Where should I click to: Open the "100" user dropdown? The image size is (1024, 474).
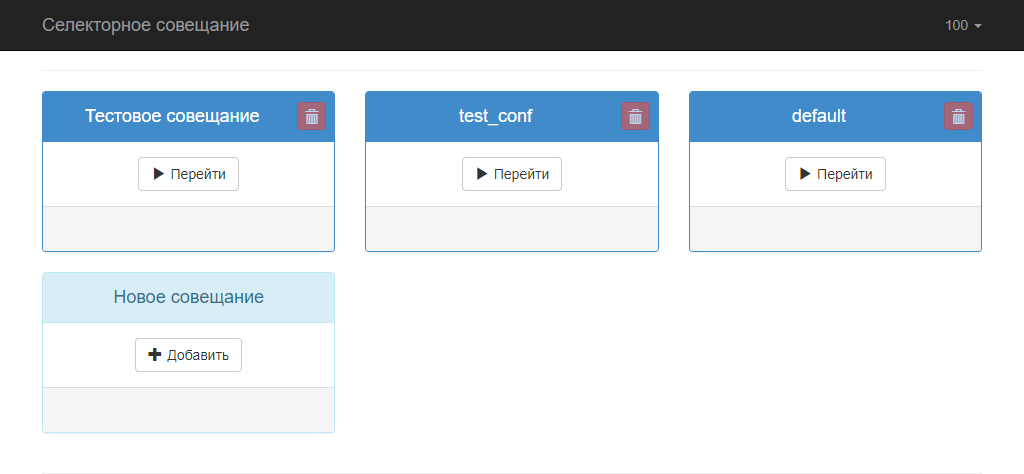(964, 25)
